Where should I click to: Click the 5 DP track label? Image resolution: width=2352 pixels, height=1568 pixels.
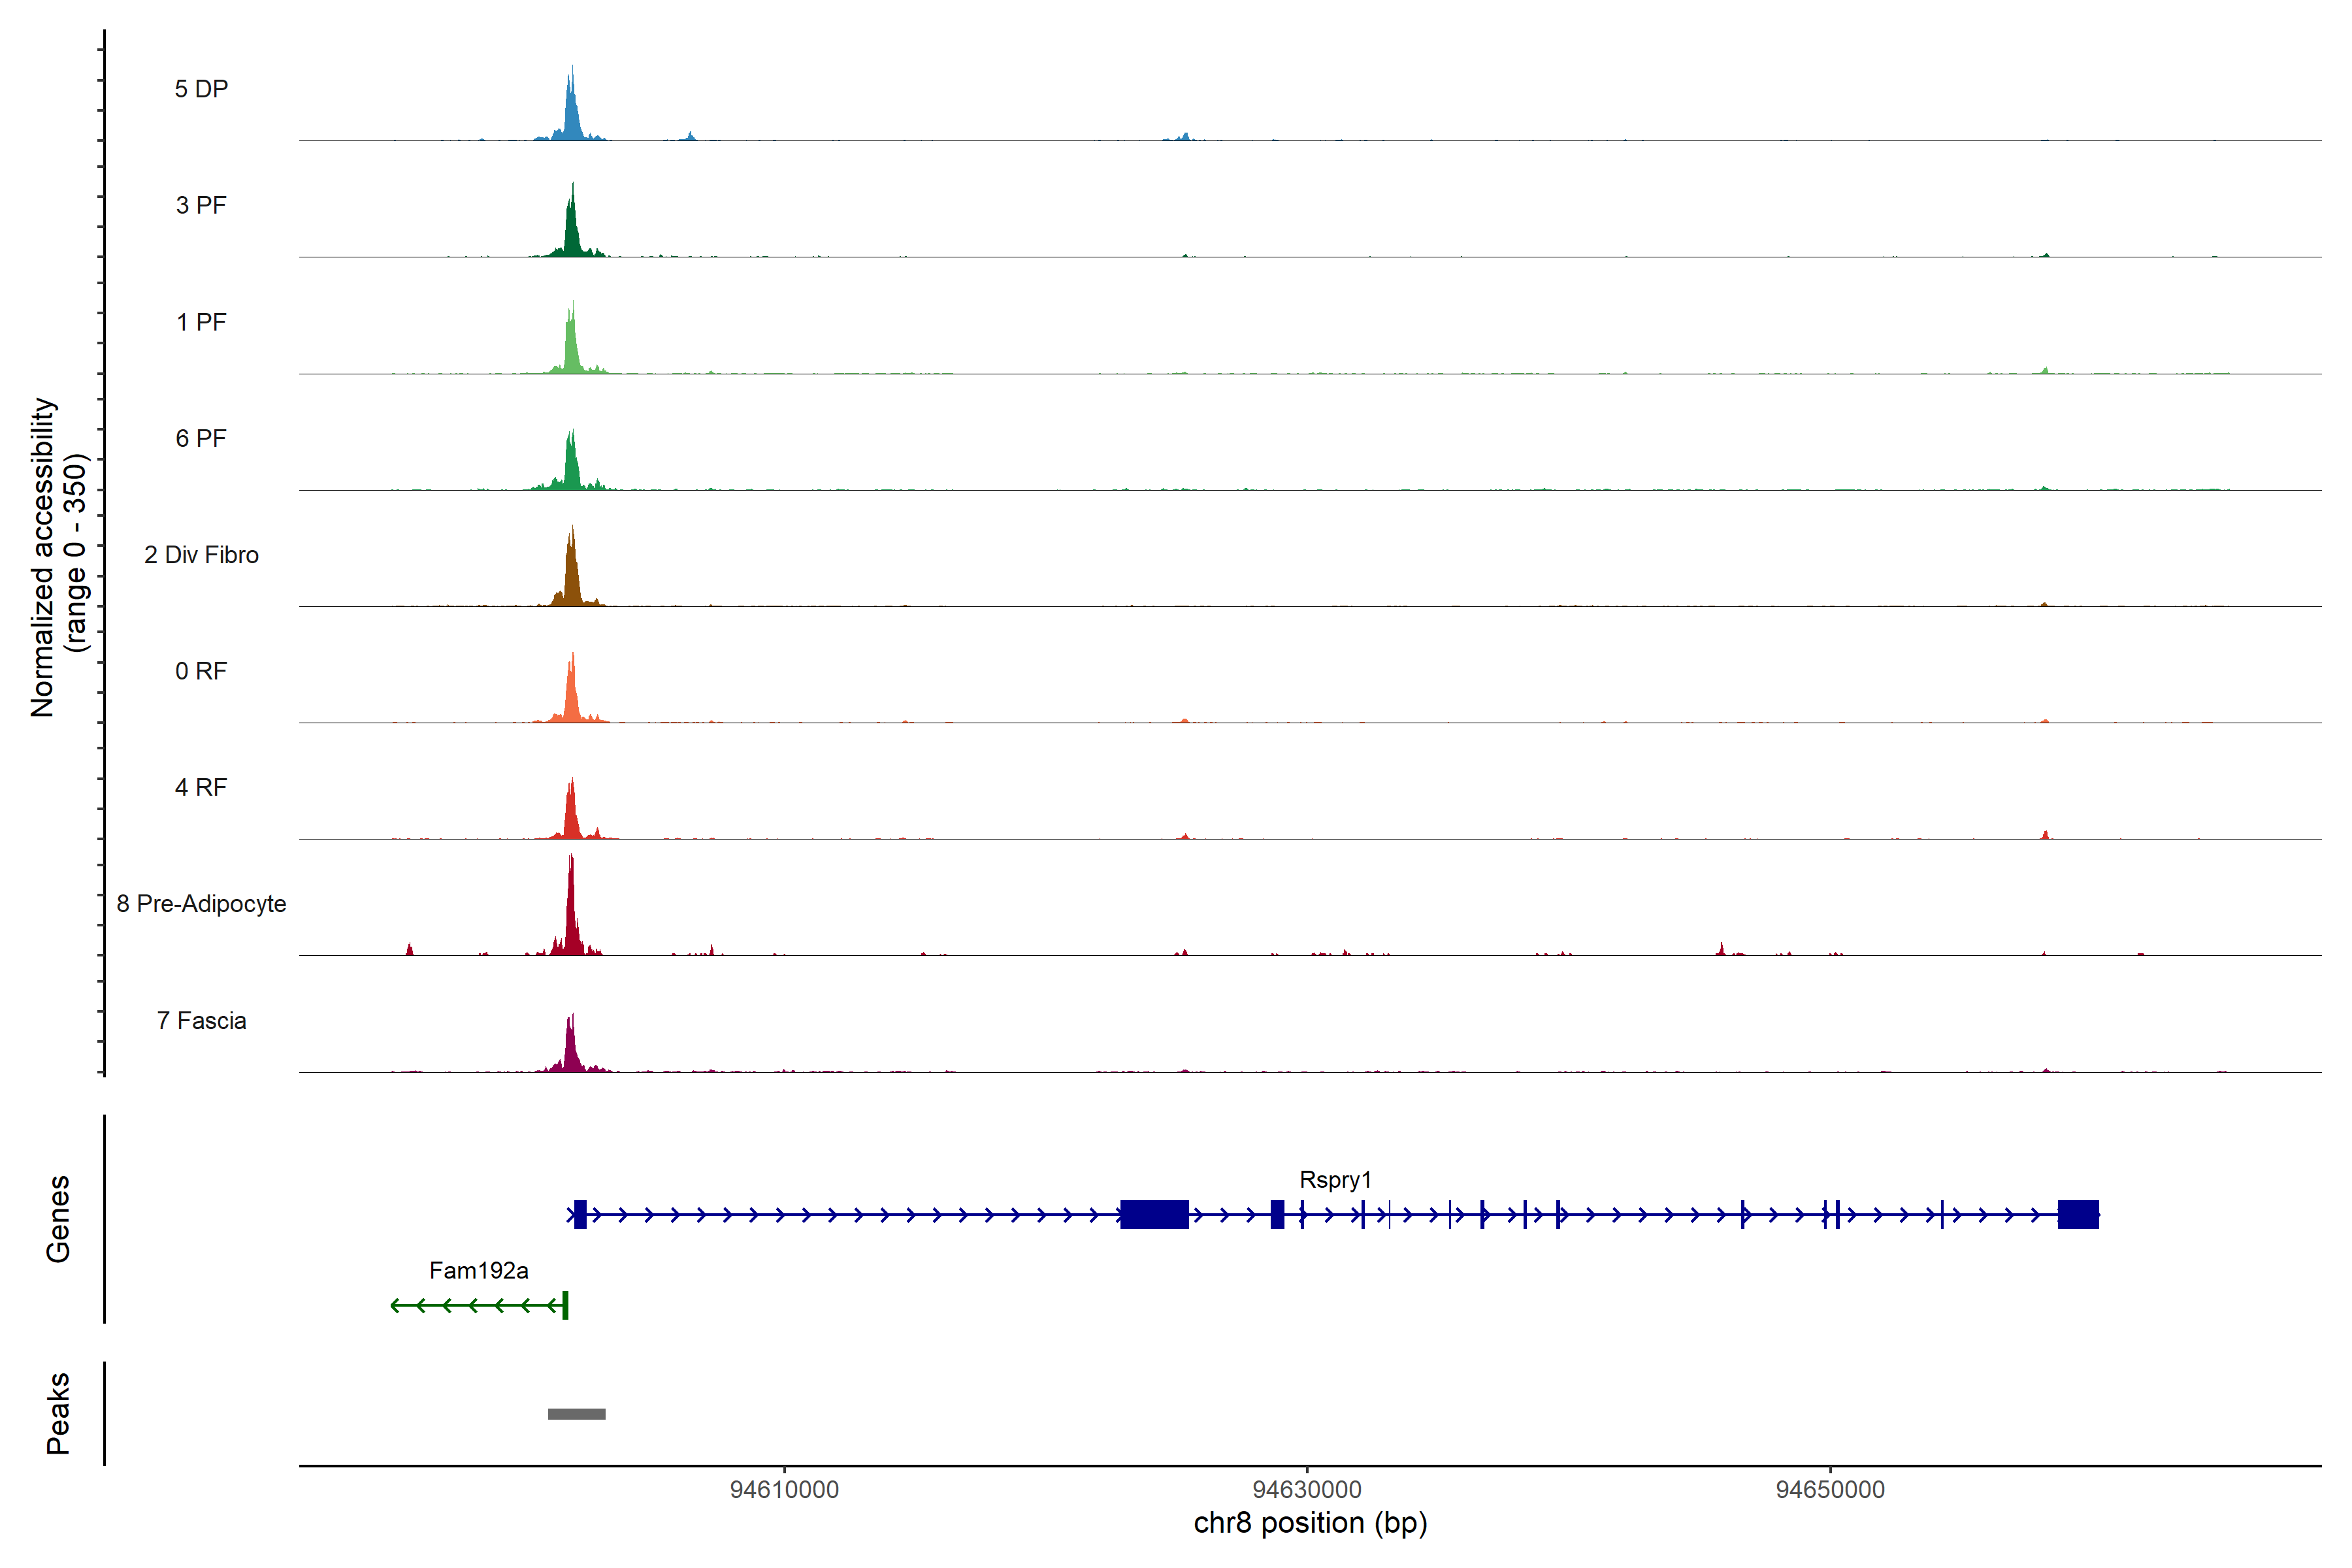tap(201, 89)
